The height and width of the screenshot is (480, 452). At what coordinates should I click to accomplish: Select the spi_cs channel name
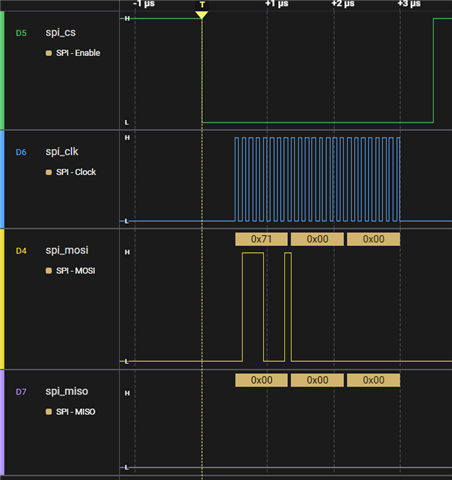[x=61, y=32]
